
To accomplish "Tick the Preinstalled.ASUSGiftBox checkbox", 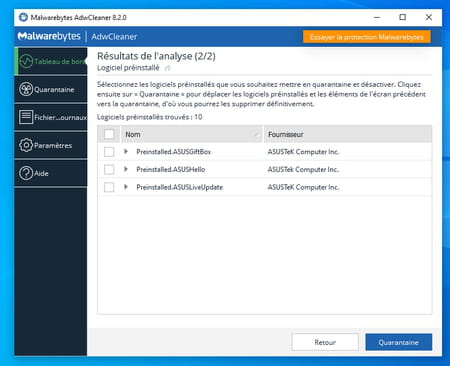I will pos(109,152).
